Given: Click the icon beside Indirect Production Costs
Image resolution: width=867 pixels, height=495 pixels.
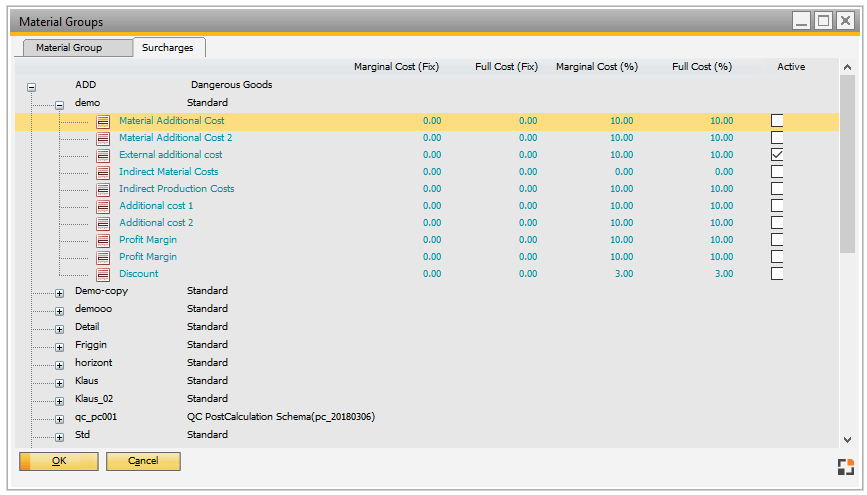Looking at the screenshot, I should 103,189.
